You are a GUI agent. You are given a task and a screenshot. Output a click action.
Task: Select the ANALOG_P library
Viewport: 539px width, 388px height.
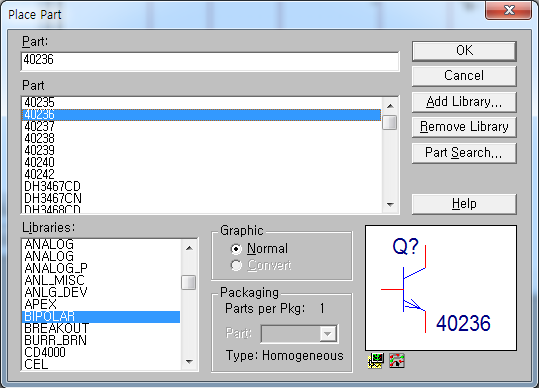(x=101, y=268)
